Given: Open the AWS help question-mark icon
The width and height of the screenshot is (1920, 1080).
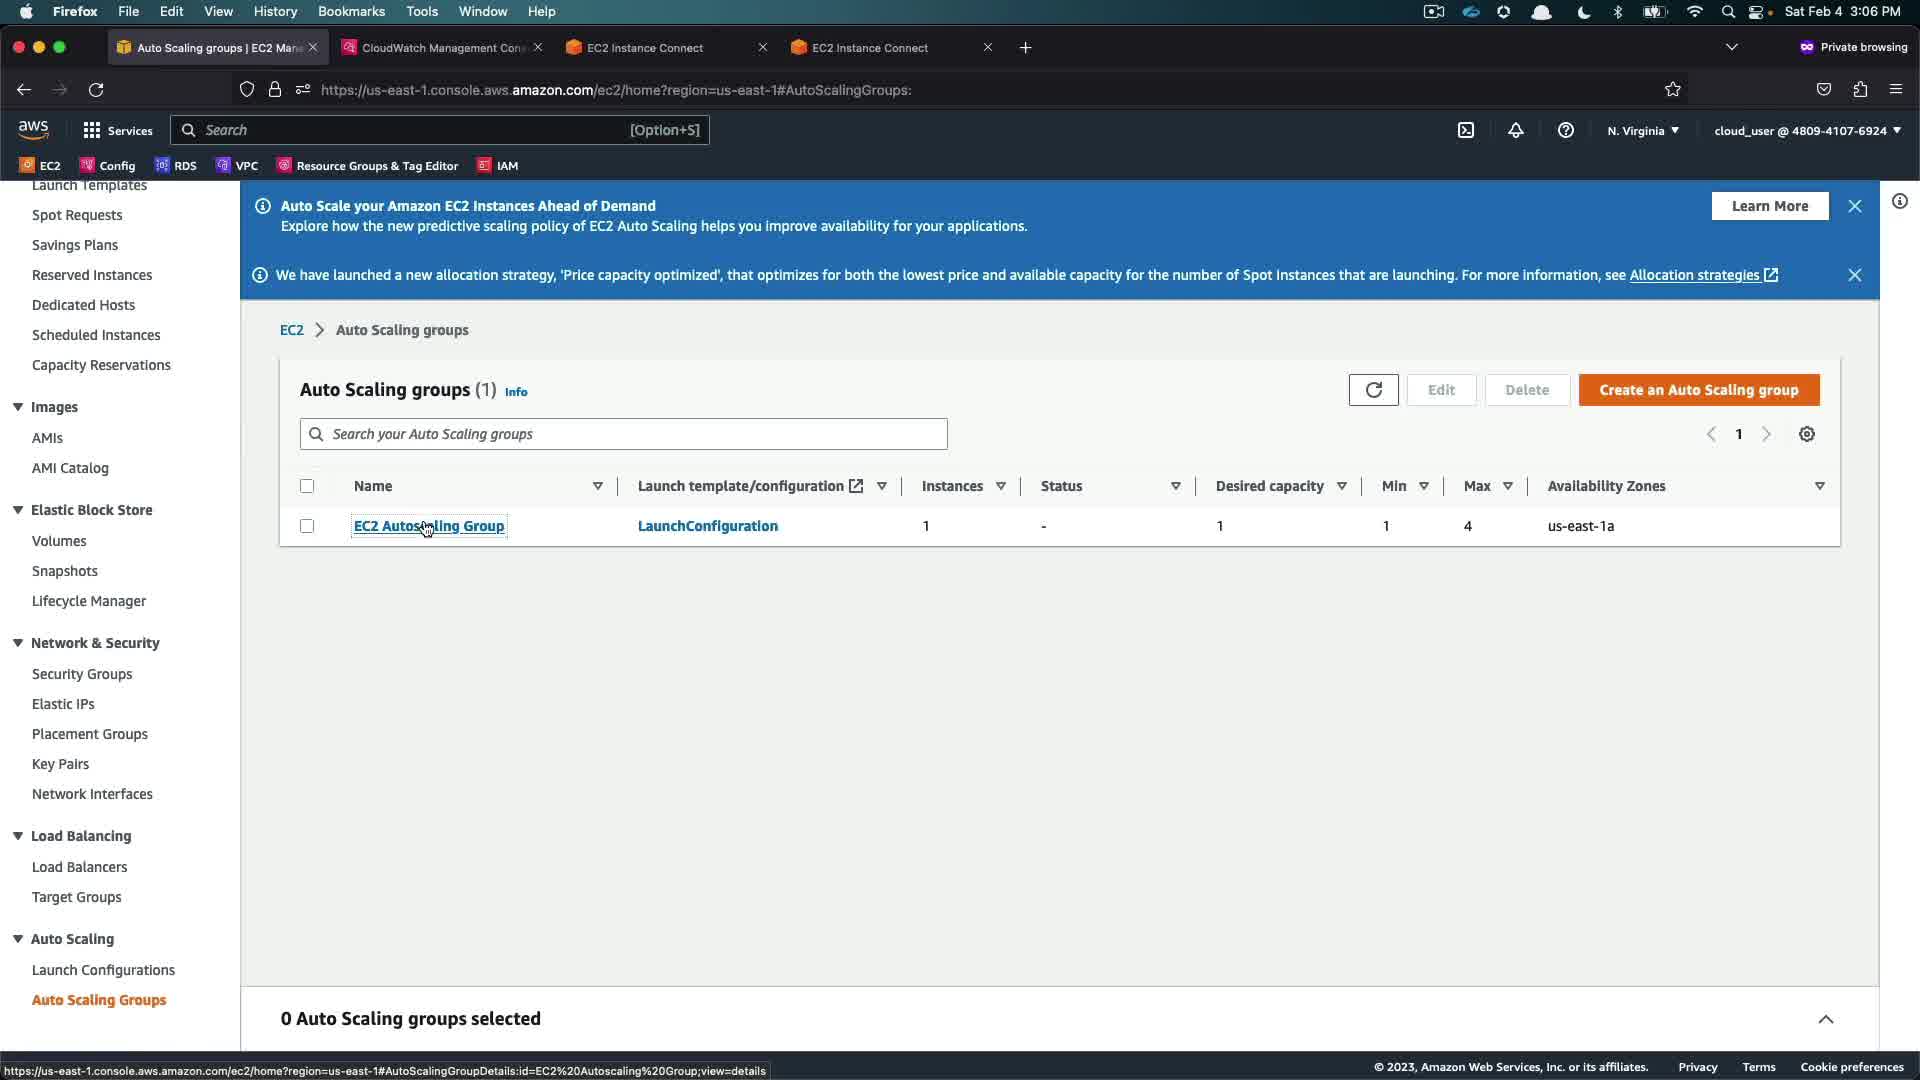Looking at the screenshot, I should [x=1566, y=130].
